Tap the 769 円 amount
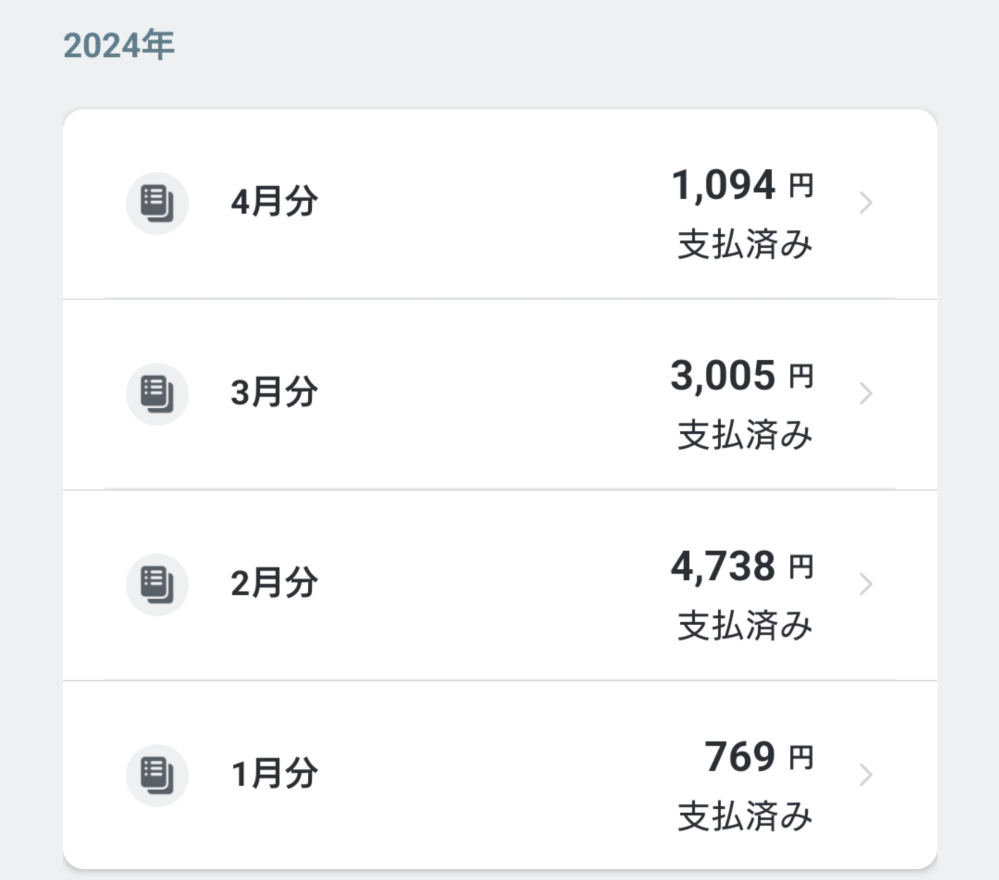Image resolution: width=999 pixels, height=880 pixels. point(758,758)
